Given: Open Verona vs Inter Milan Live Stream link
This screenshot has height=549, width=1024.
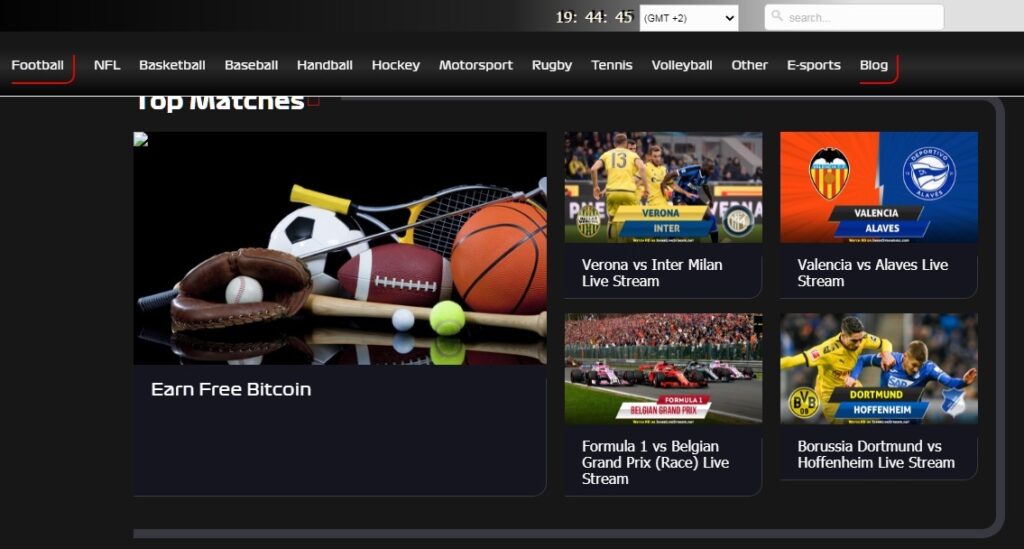Looking at the screenshot, I should [652, 273].
